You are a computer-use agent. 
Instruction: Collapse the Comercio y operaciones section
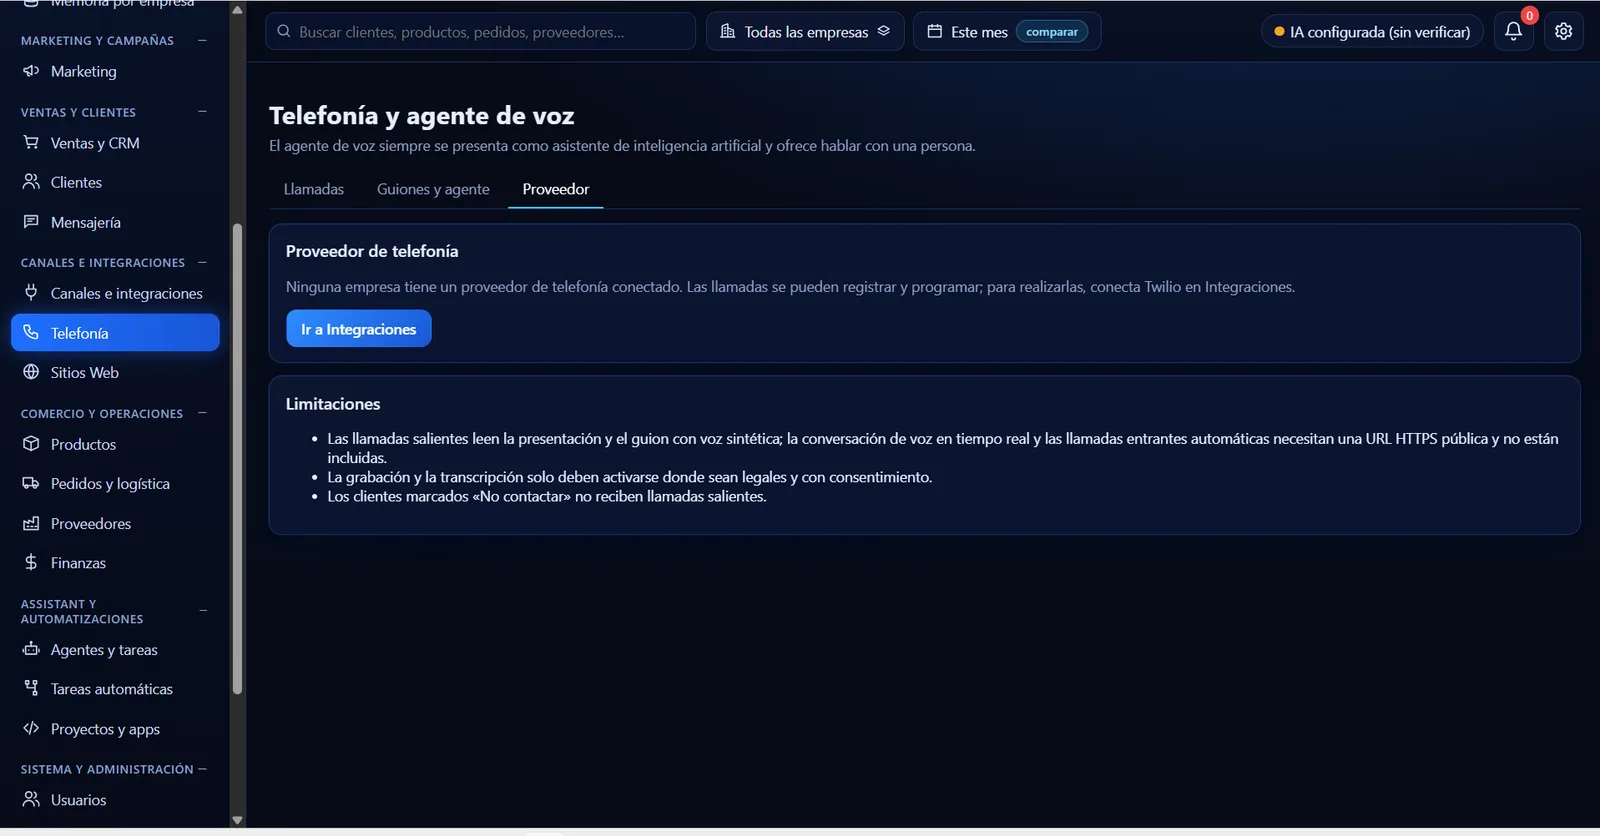coord(203,413)
